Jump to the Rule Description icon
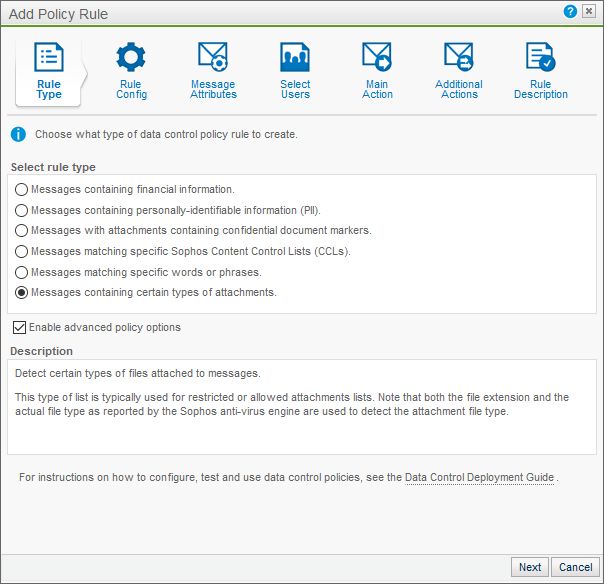604x584 pixels. click(541, 57)
